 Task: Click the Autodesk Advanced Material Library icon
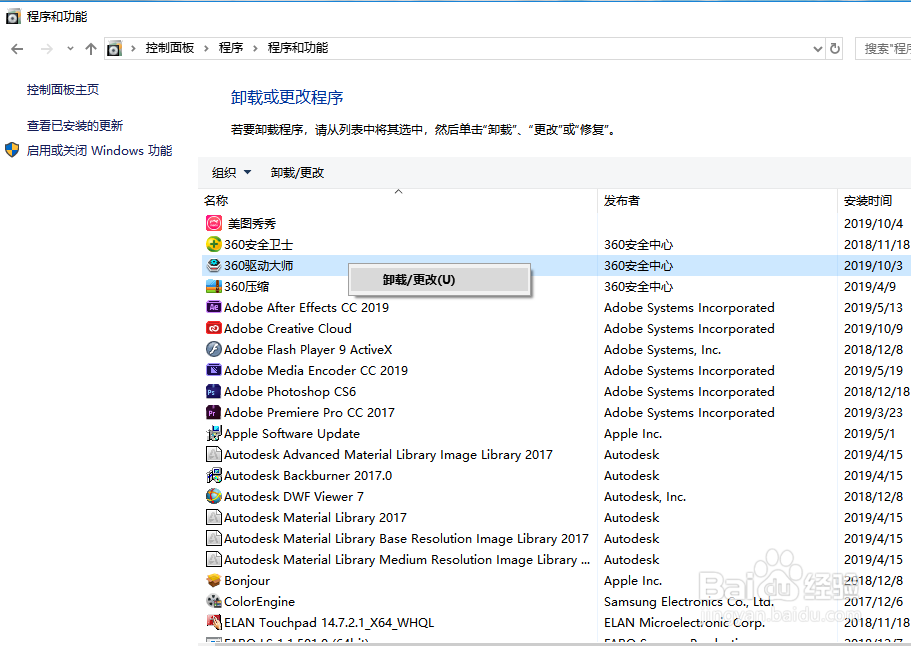(214, 454)
